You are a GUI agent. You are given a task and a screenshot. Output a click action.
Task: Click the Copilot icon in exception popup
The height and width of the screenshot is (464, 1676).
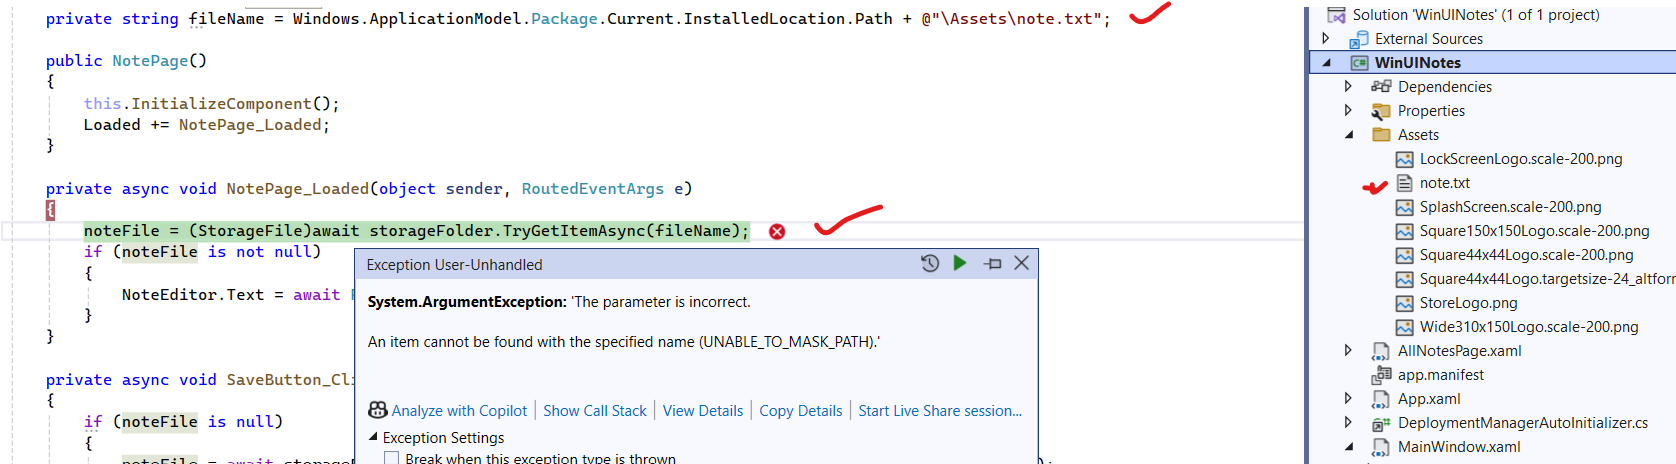pyautogui.click(x=378, y=410)
